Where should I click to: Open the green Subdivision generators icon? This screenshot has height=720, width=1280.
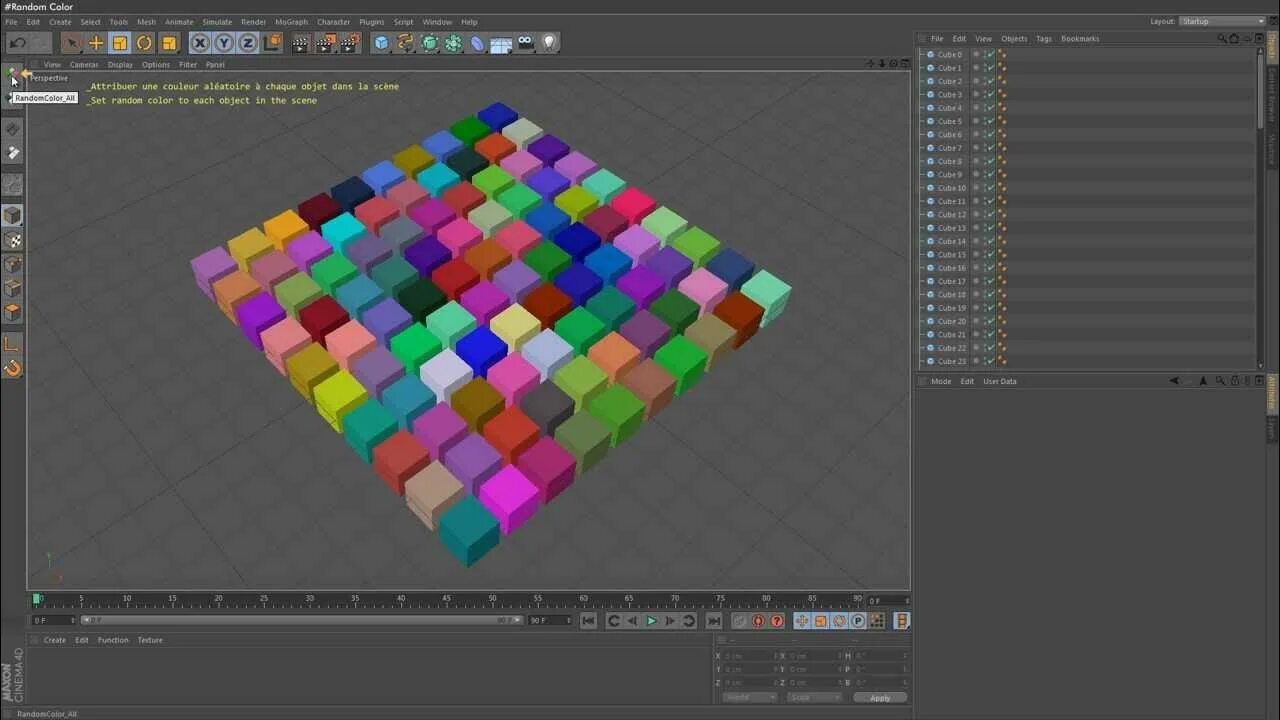point(429,43)
